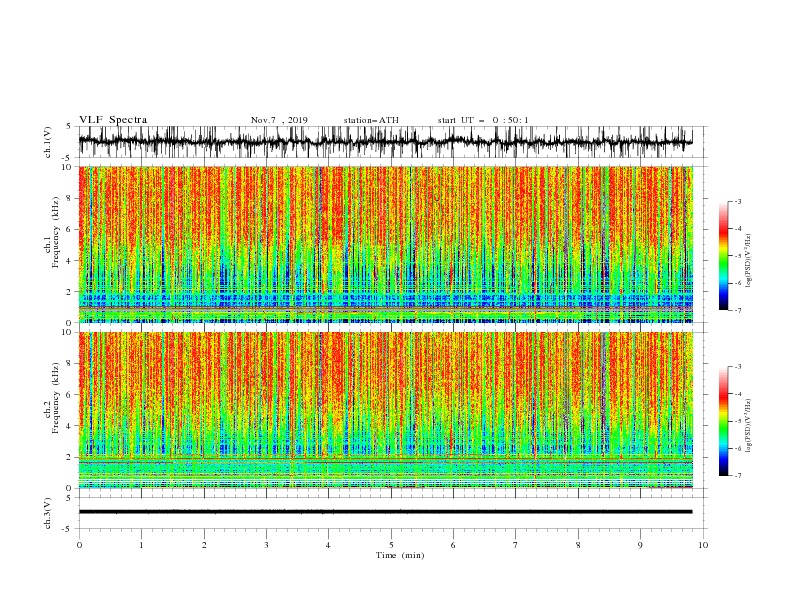Click time axis tick label "2"
792x612 pixels.
(204, 545)
